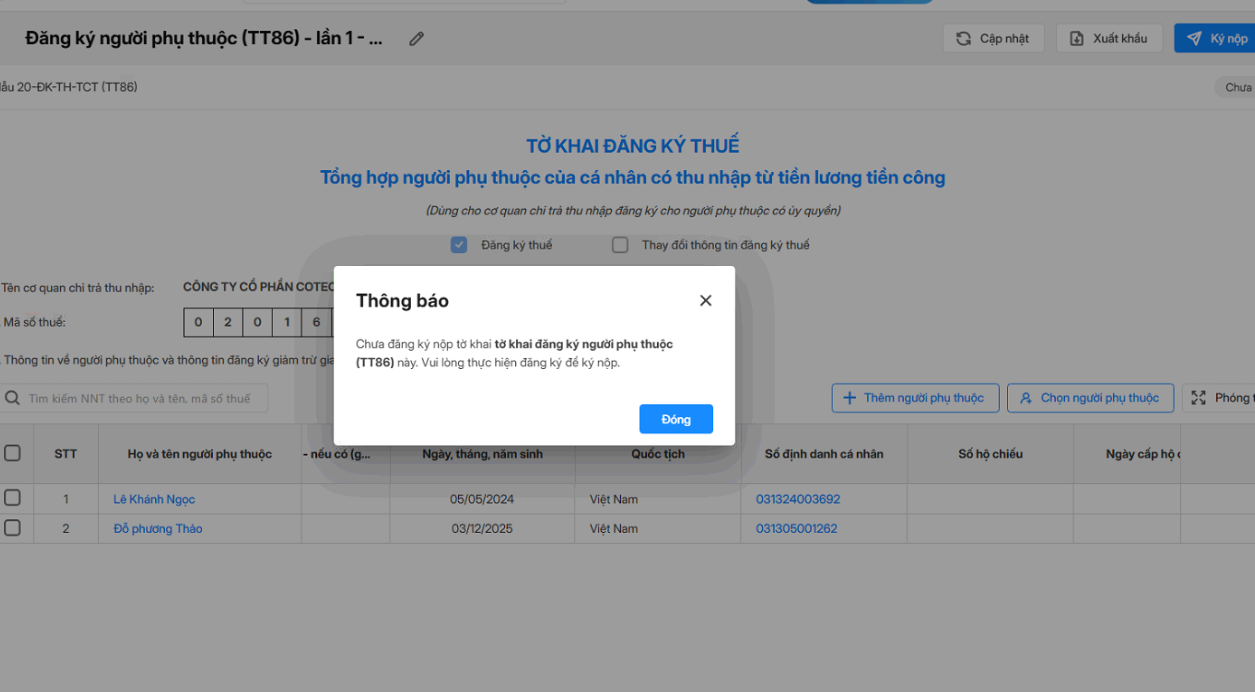Click the ID number 031324003692
The width and height of the screenshot is (1255, 692).
pos(798,499)
